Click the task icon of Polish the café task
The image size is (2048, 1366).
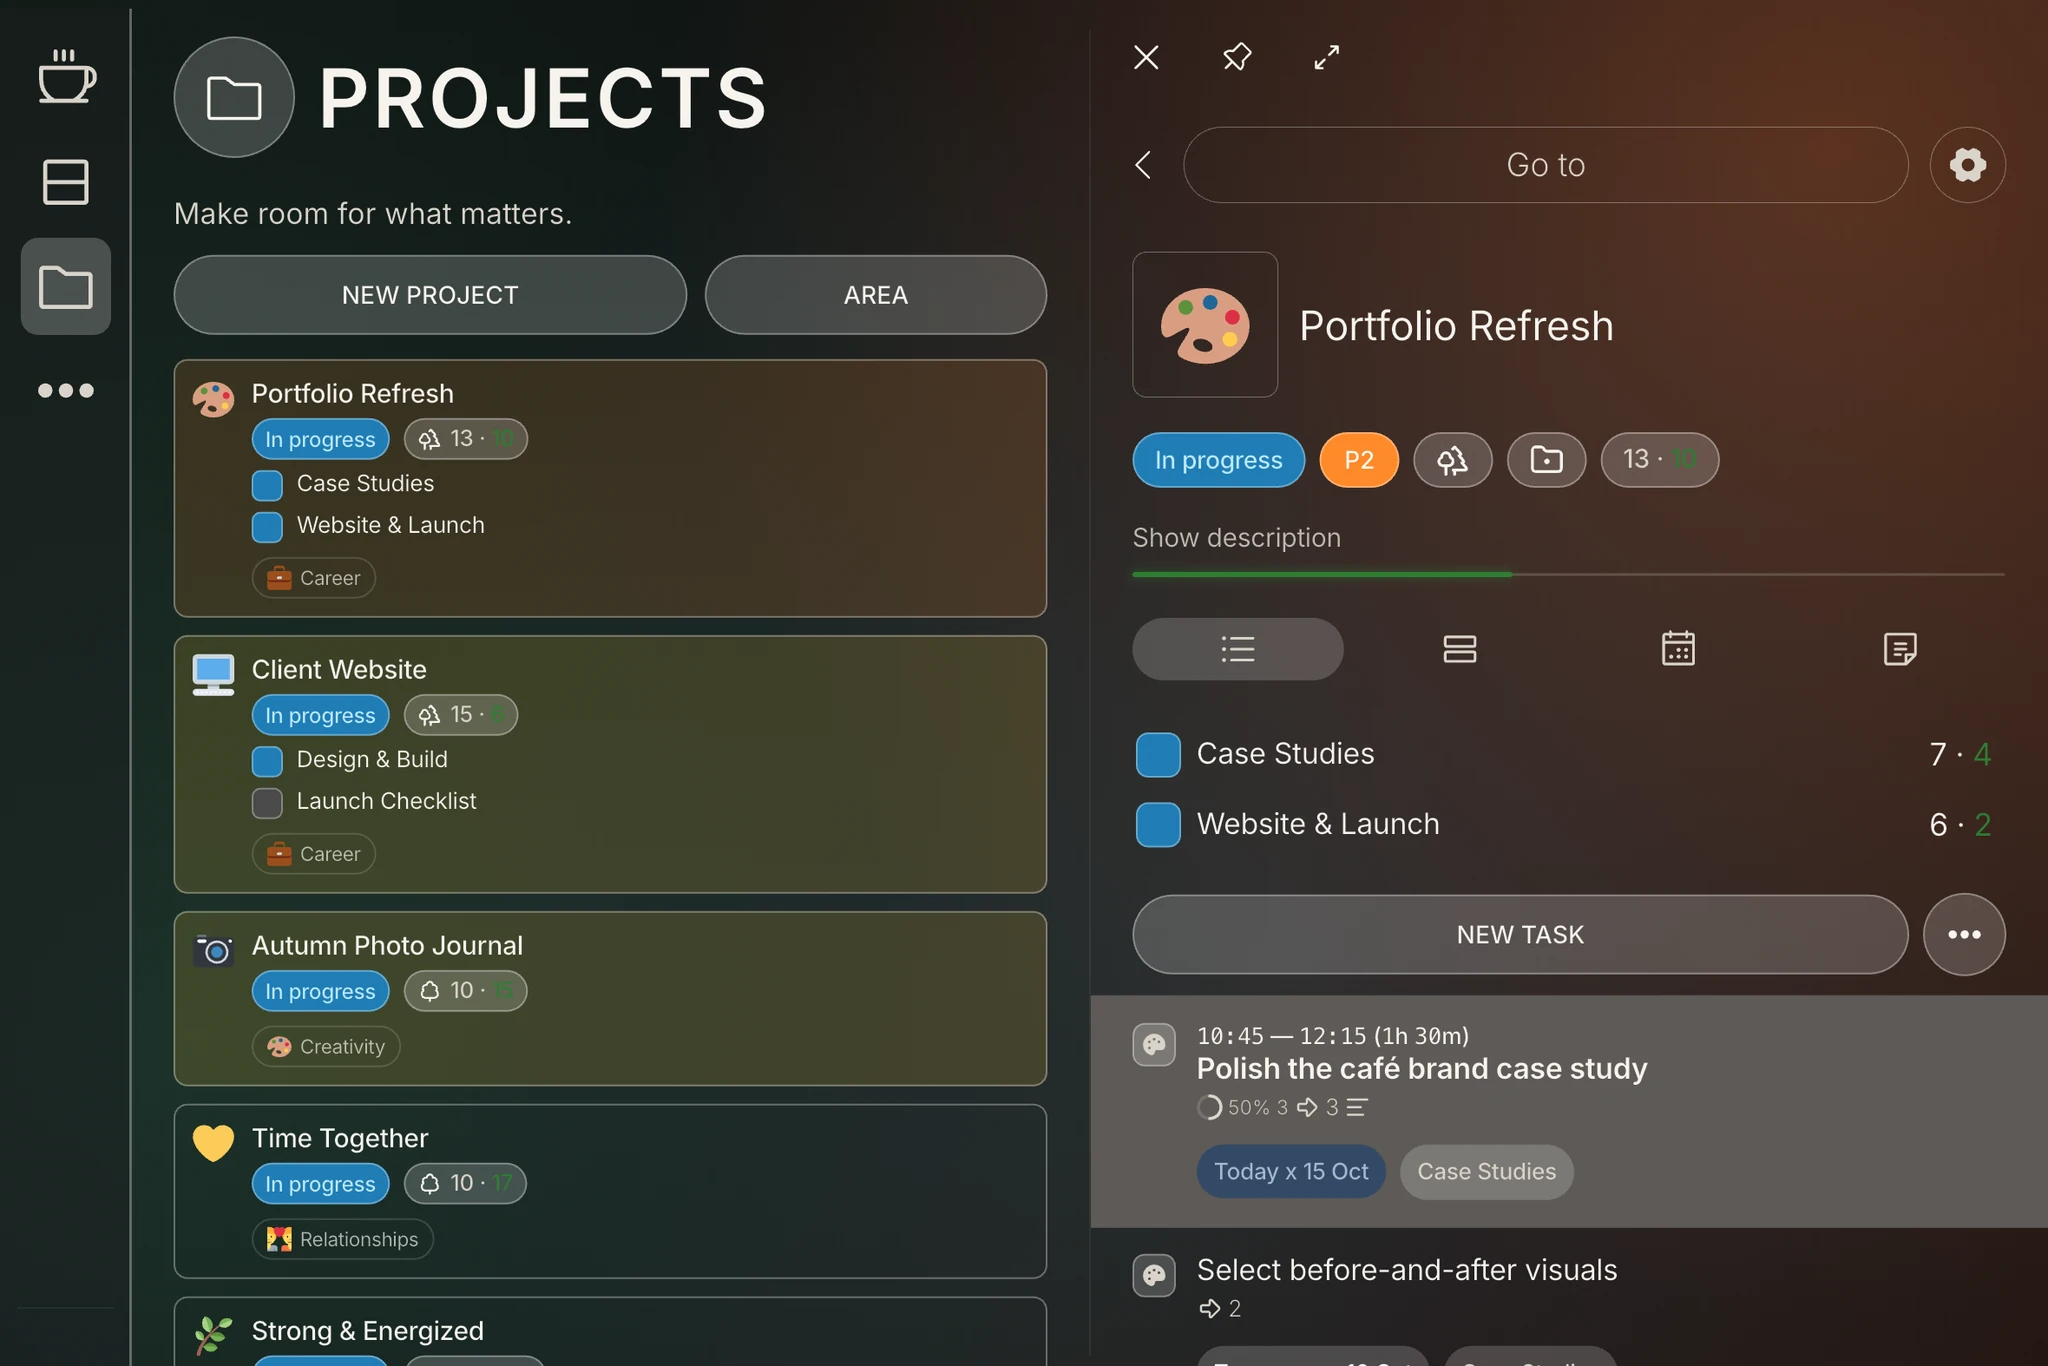click(x=1154, y=1046)
